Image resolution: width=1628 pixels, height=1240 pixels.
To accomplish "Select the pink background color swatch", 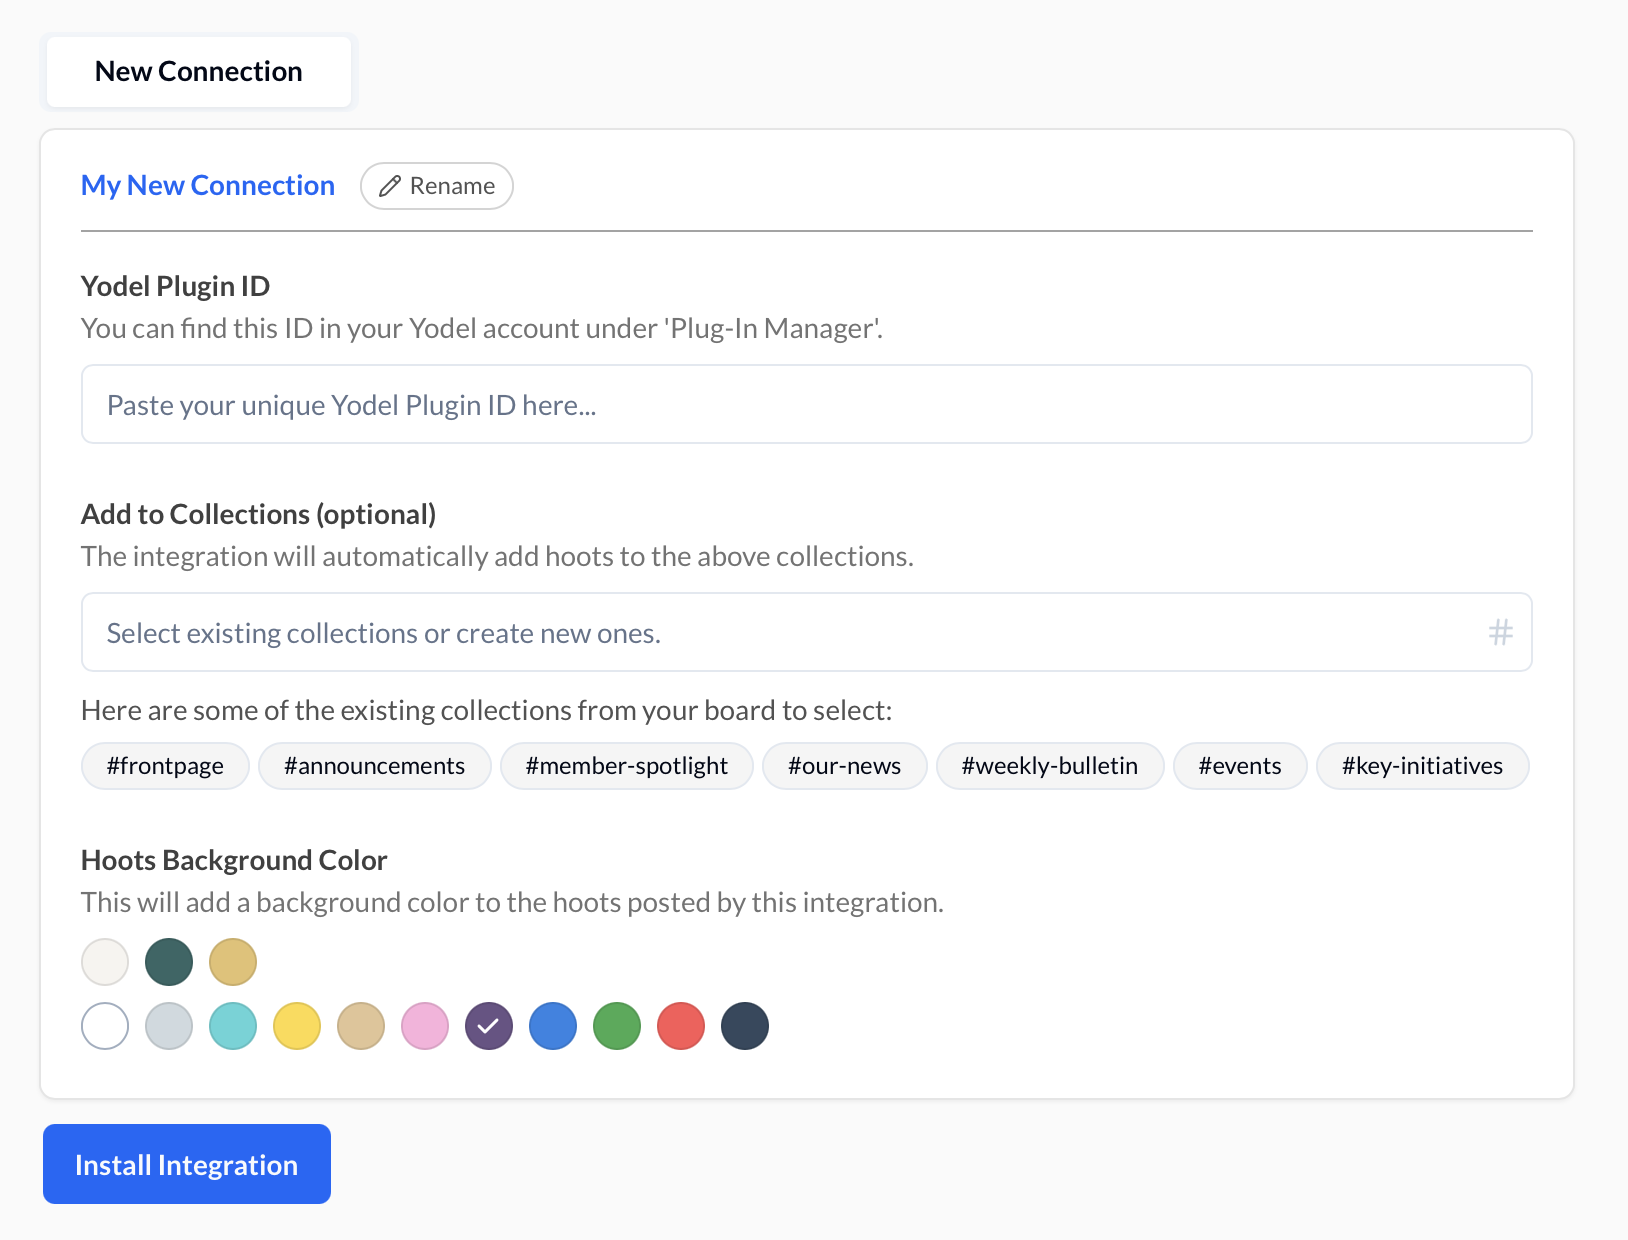I will pyautogui.click(x=425, y=1026).
